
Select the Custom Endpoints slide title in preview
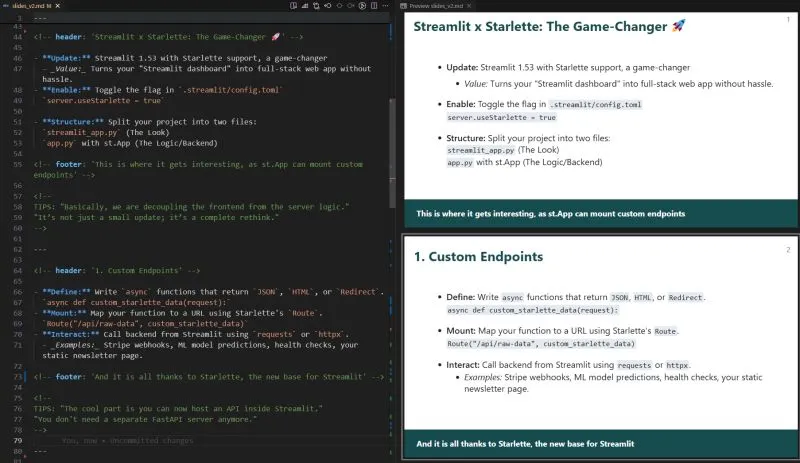[x=478, y=257]
